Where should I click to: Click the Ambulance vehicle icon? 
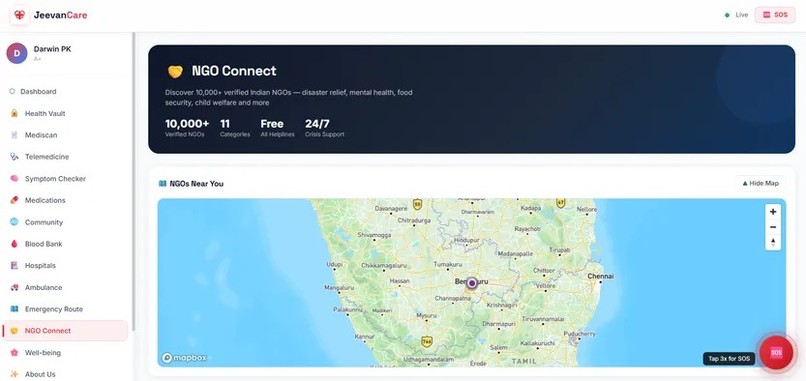coord(14,287)
